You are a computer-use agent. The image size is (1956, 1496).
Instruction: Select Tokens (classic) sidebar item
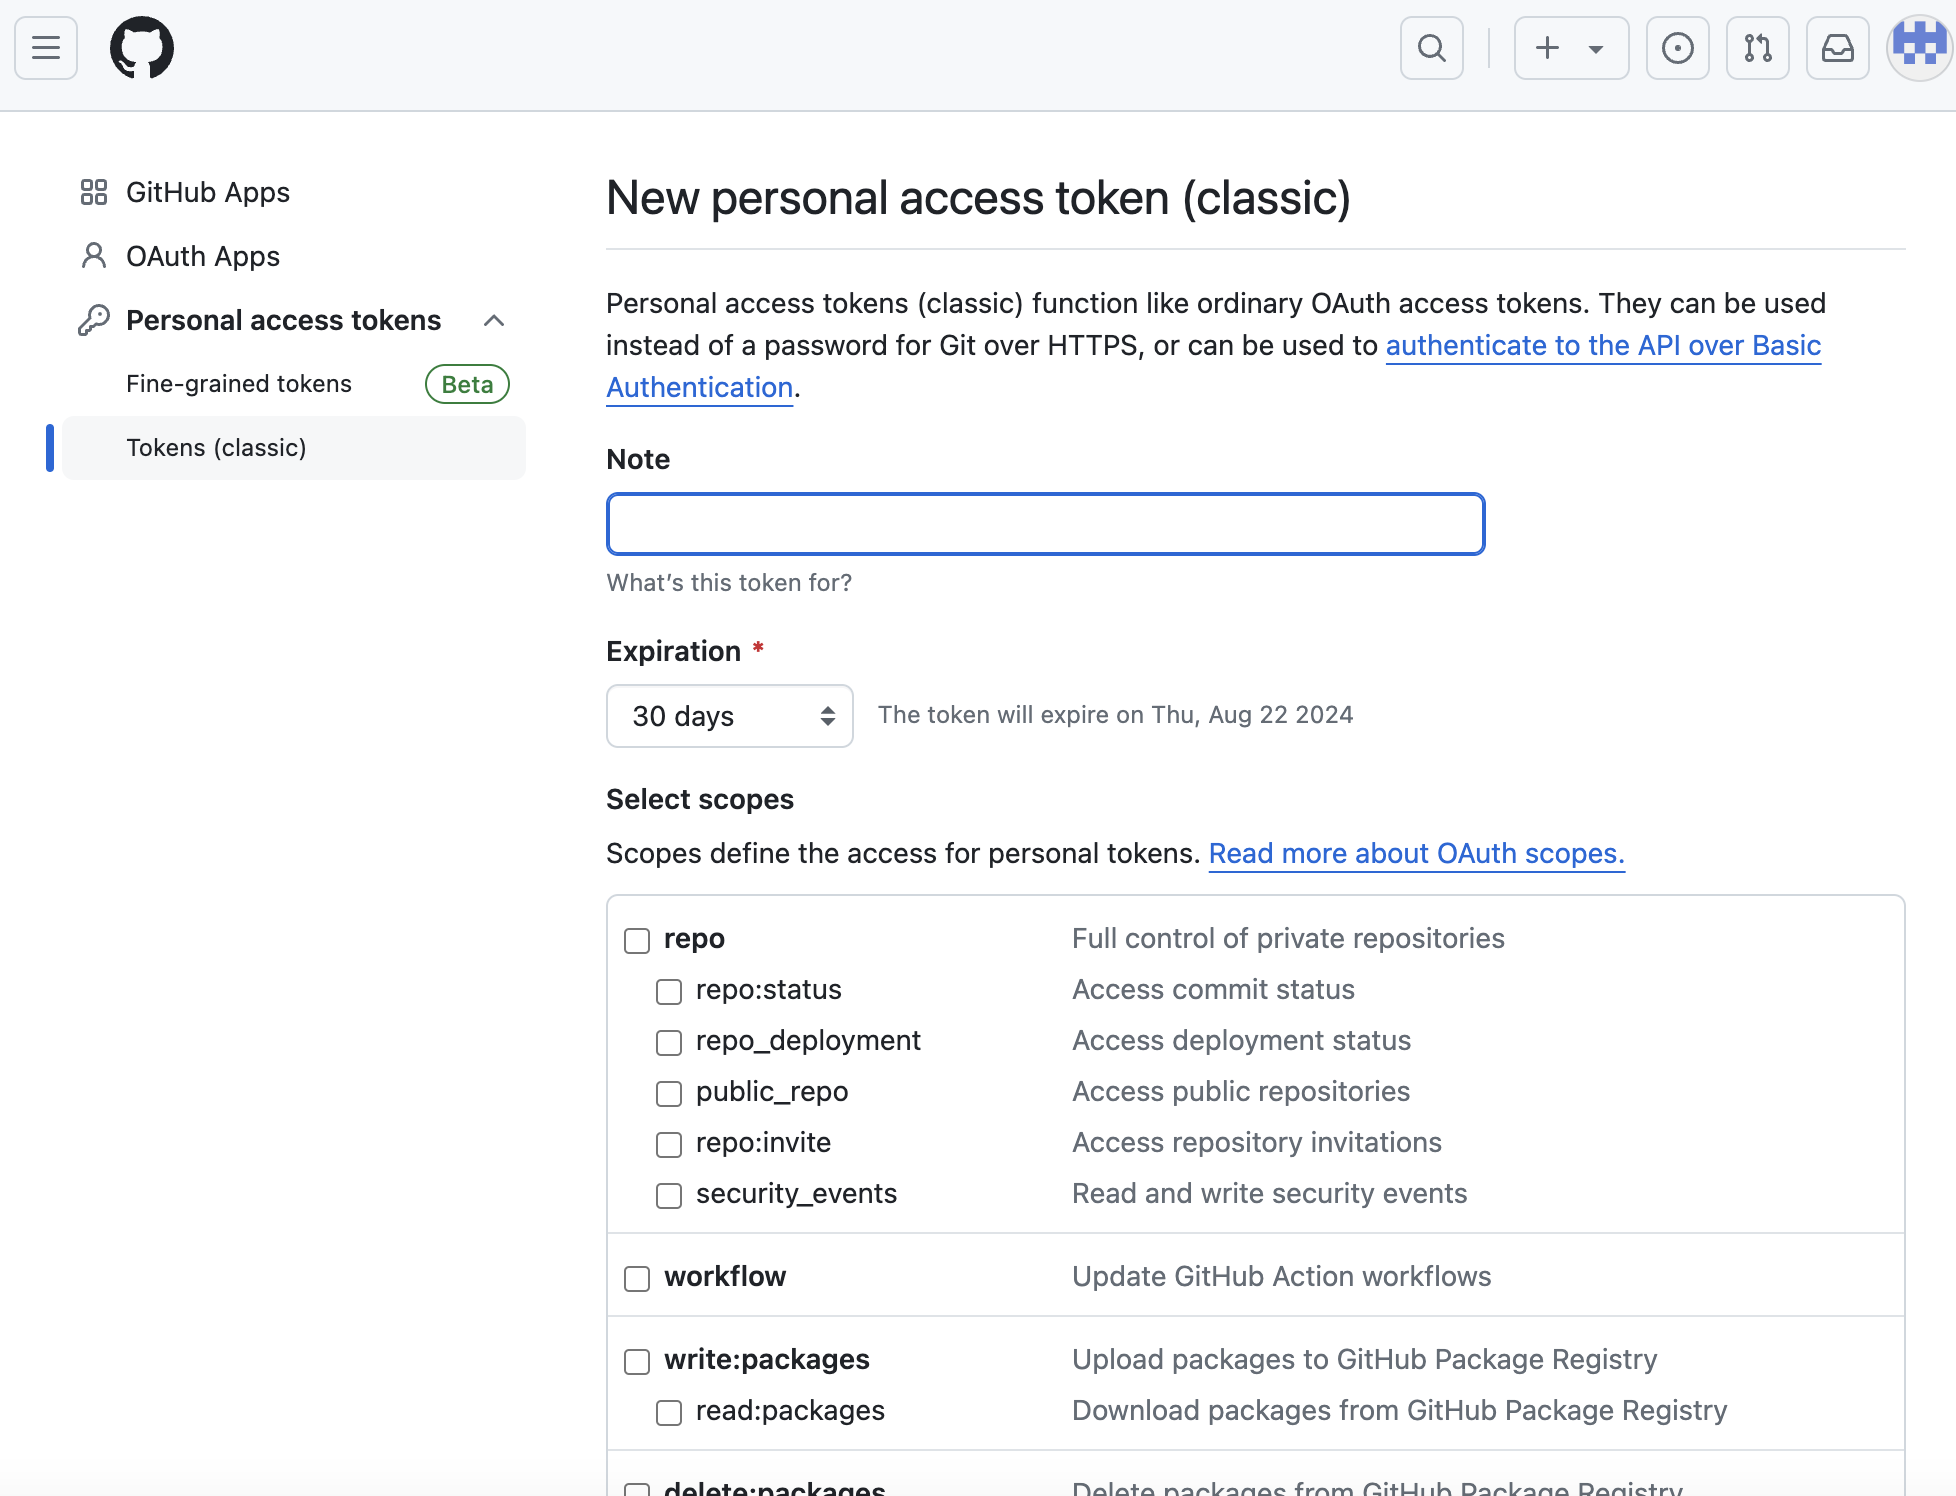(216, 448)
